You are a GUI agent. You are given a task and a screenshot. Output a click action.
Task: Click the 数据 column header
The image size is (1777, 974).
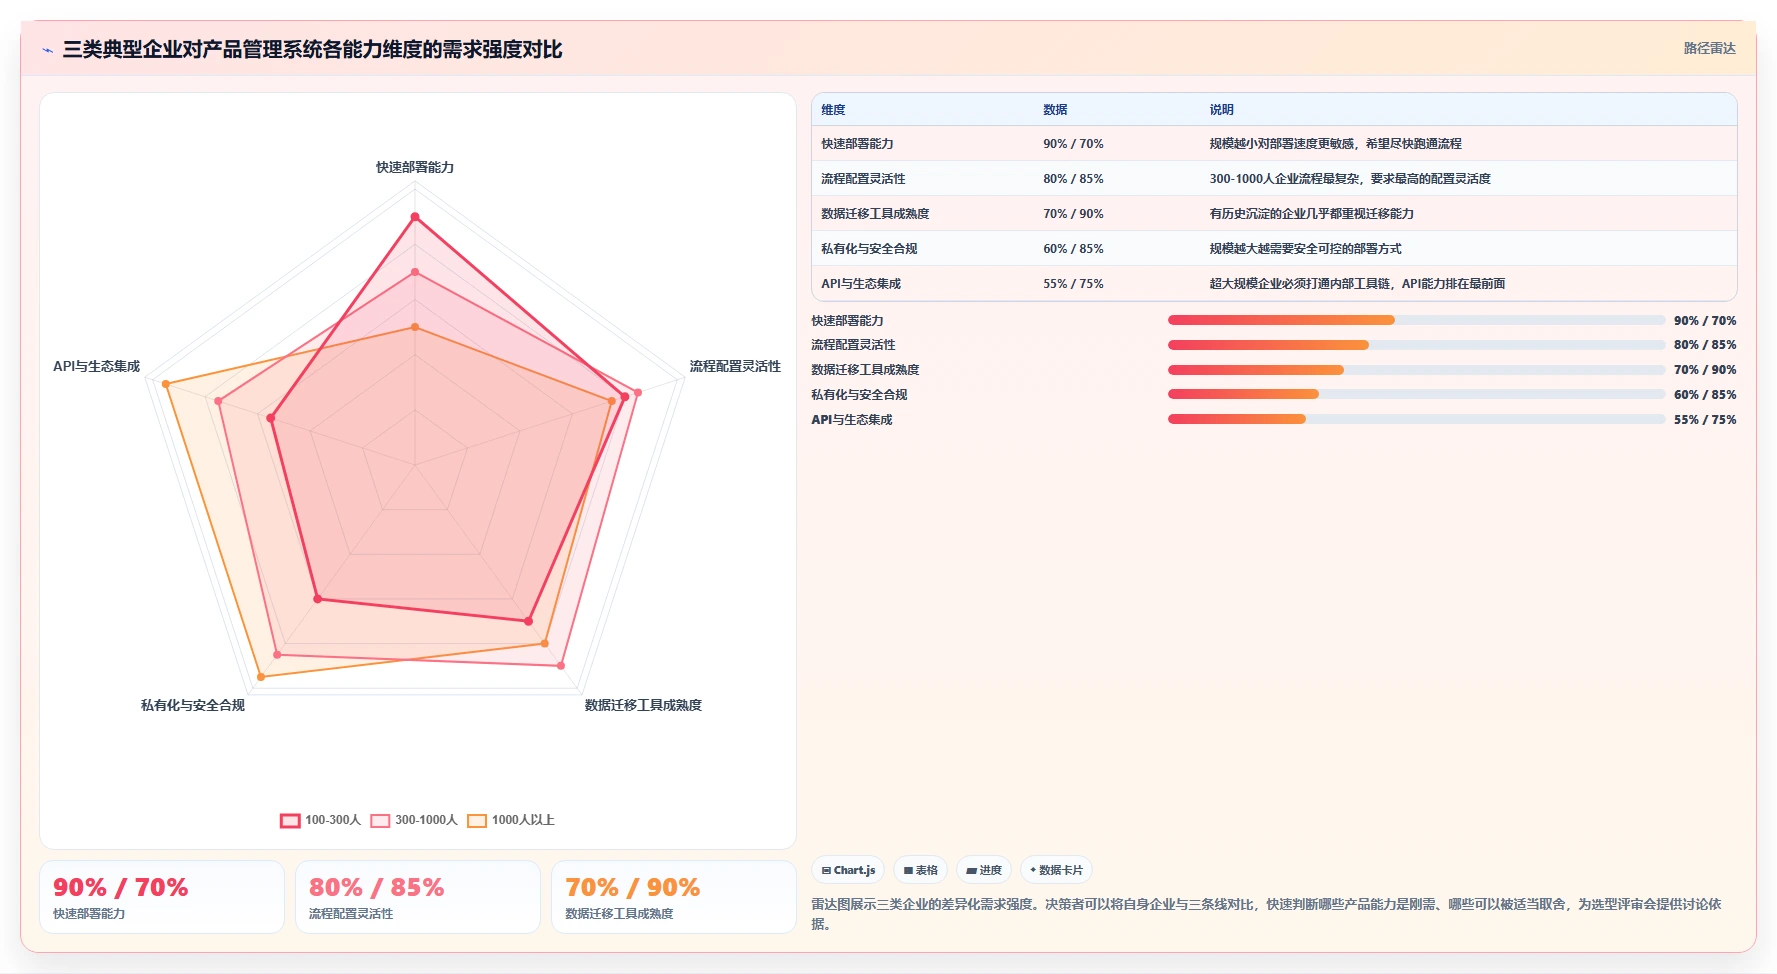pos(1055,110)
